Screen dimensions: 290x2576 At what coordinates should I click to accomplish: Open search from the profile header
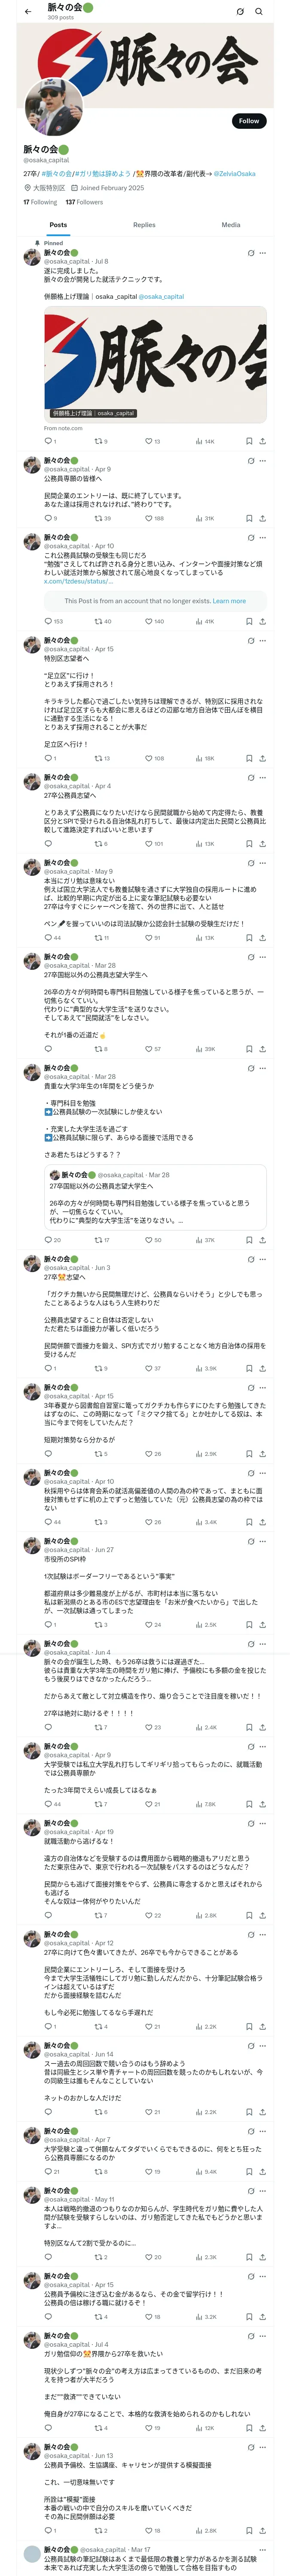tap(259, 11)
